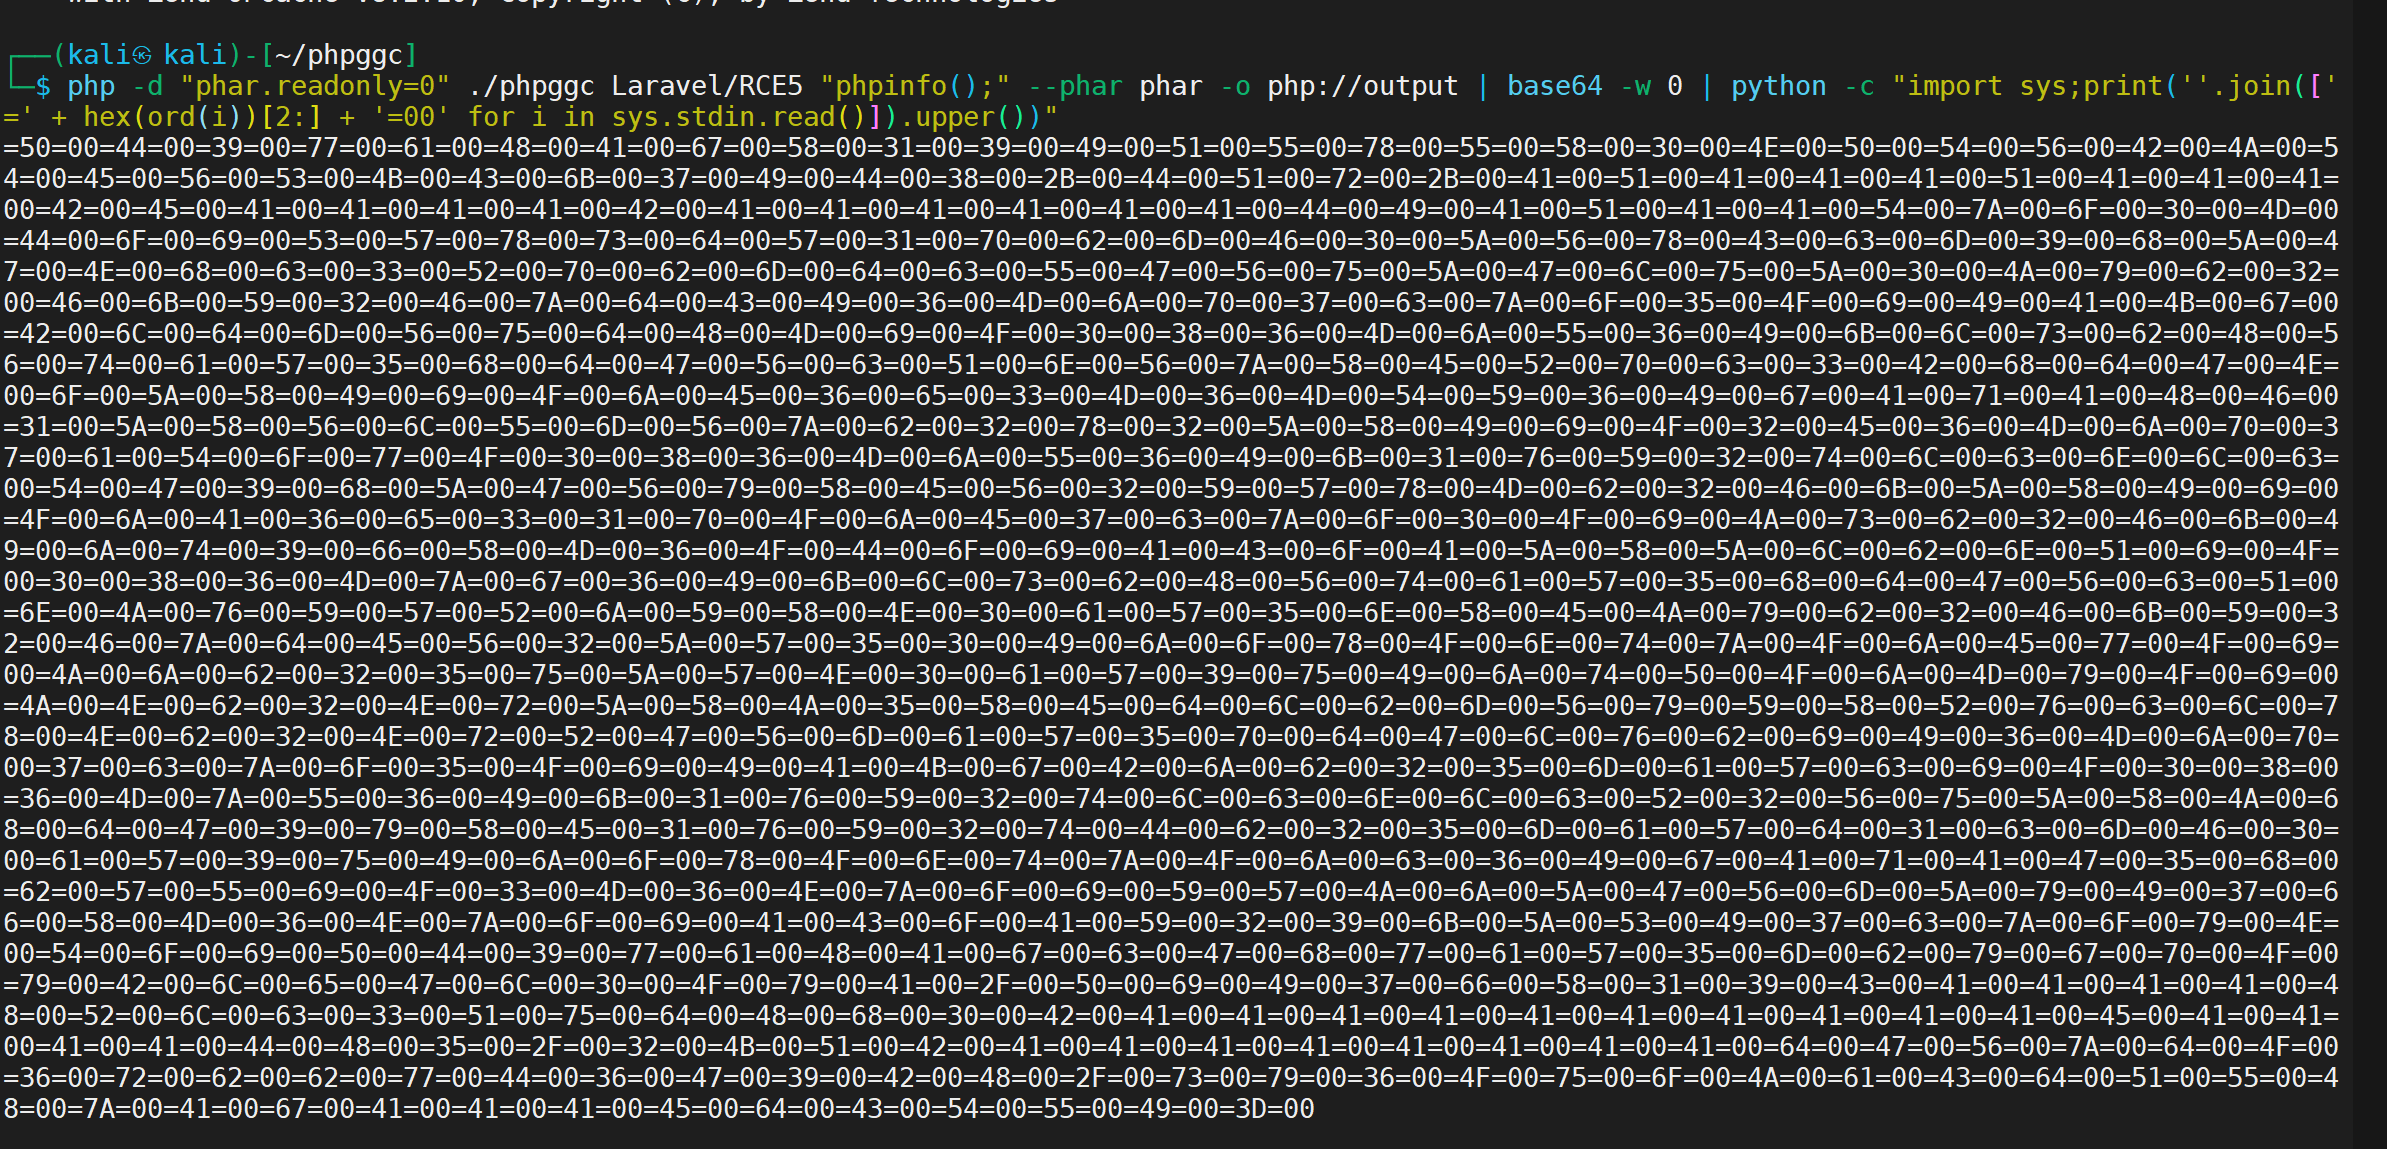This screenshot has height=1149, width=2387.
Task: Click the --phar option flag
Action: (1075, 87)
